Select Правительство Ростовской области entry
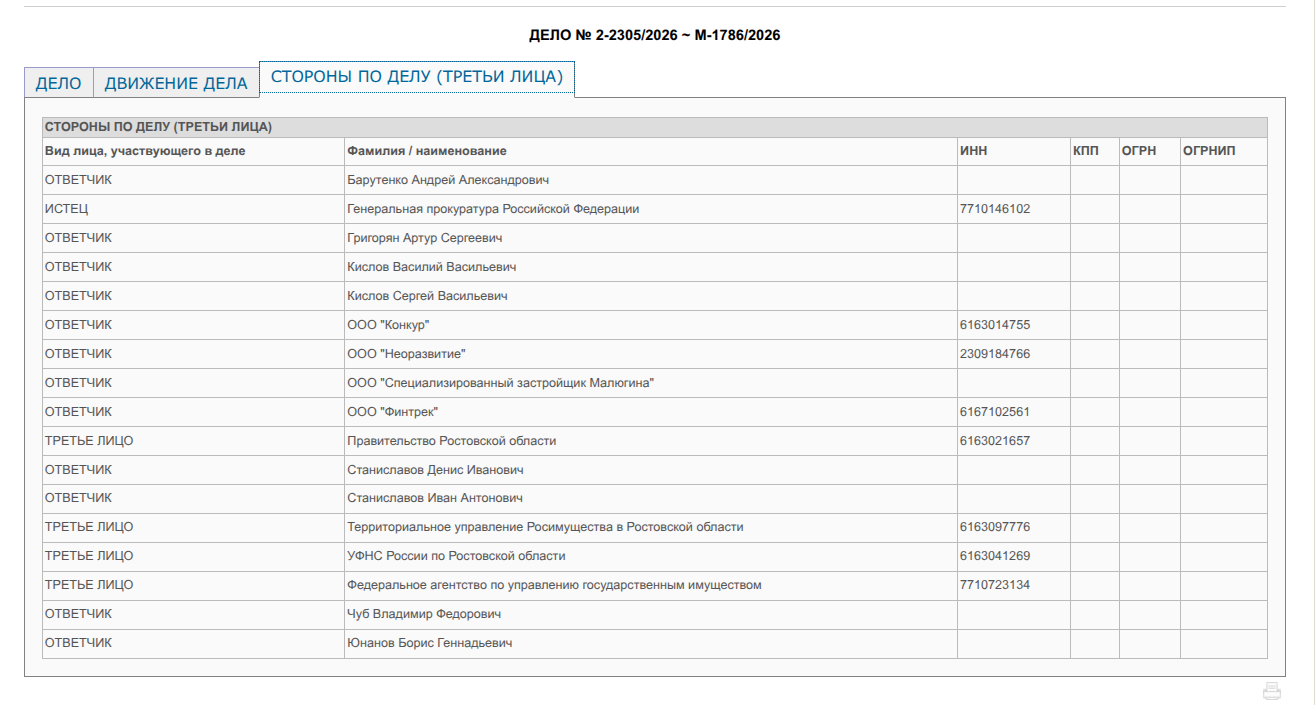This screenshot has width=1315, height=705. coord(451,441)
